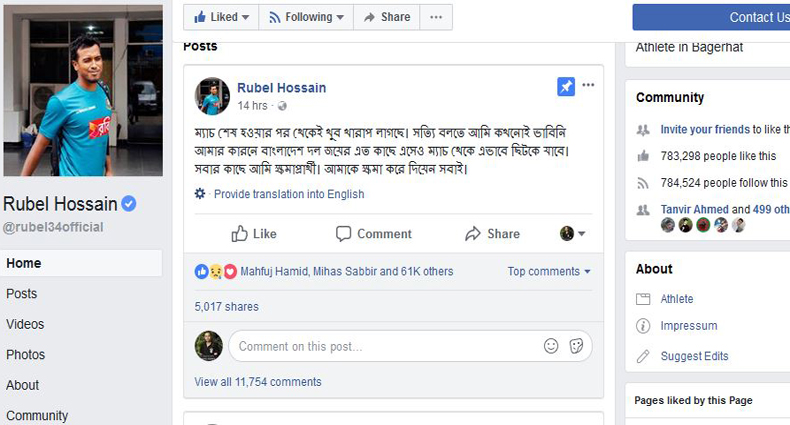Expand the Top comments sort dropdown
This screenshot has width=790, height=425.
[x=549, y=271]
